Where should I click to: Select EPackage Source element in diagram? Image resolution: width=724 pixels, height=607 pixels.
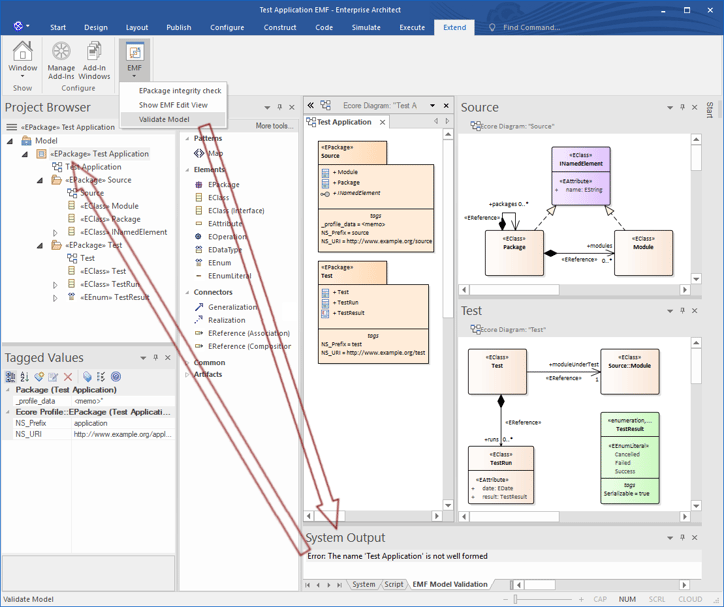click(x=376, y=196)
